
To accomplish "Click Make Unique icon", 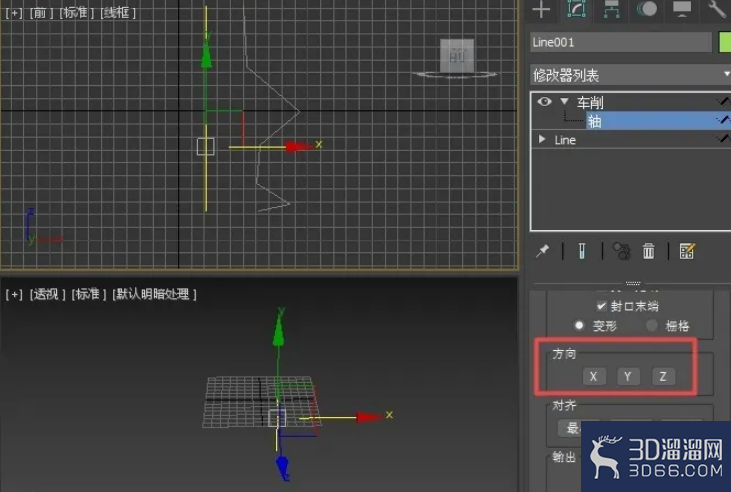I will tap(621, 251).
